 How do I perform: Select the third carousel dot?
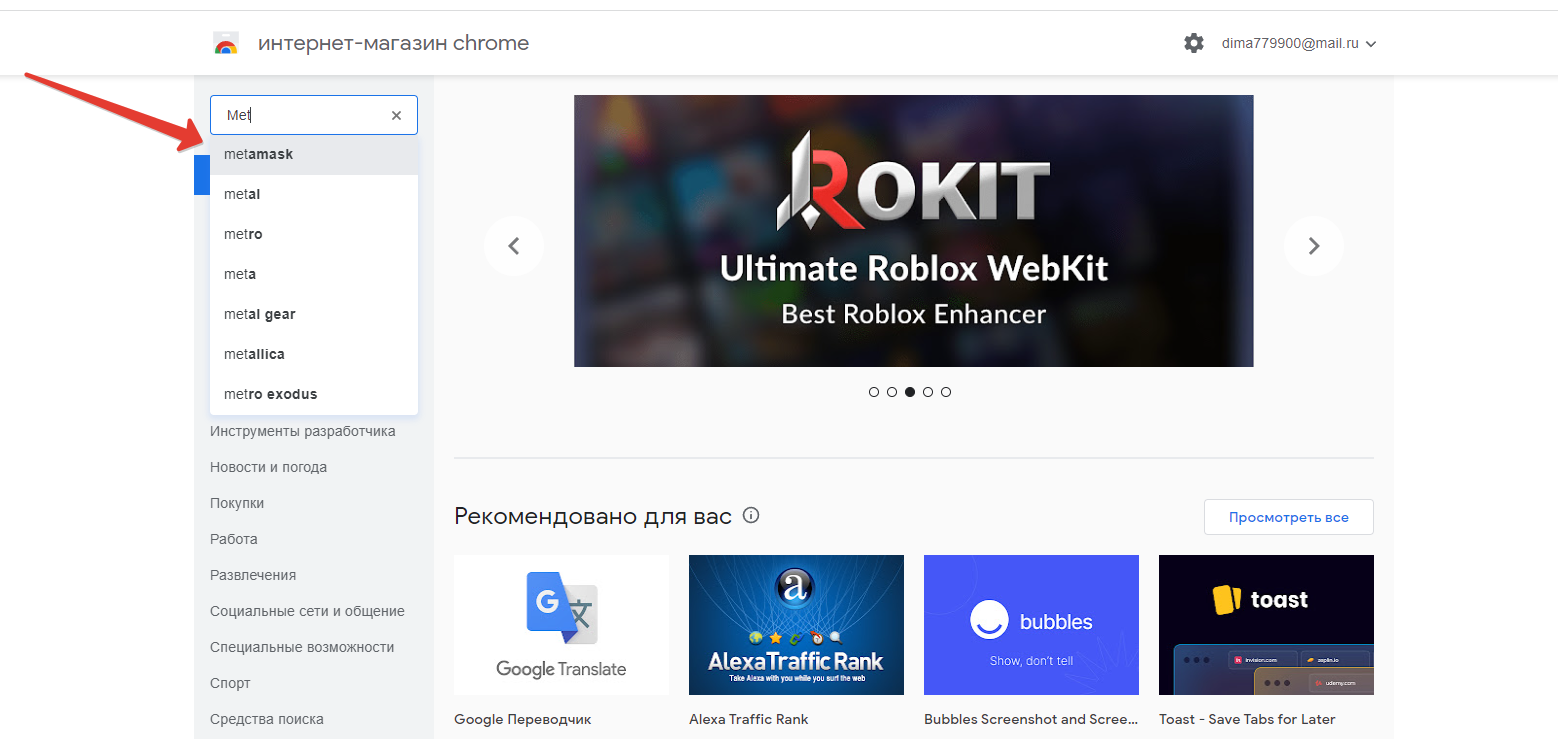(x=910, y=392)
